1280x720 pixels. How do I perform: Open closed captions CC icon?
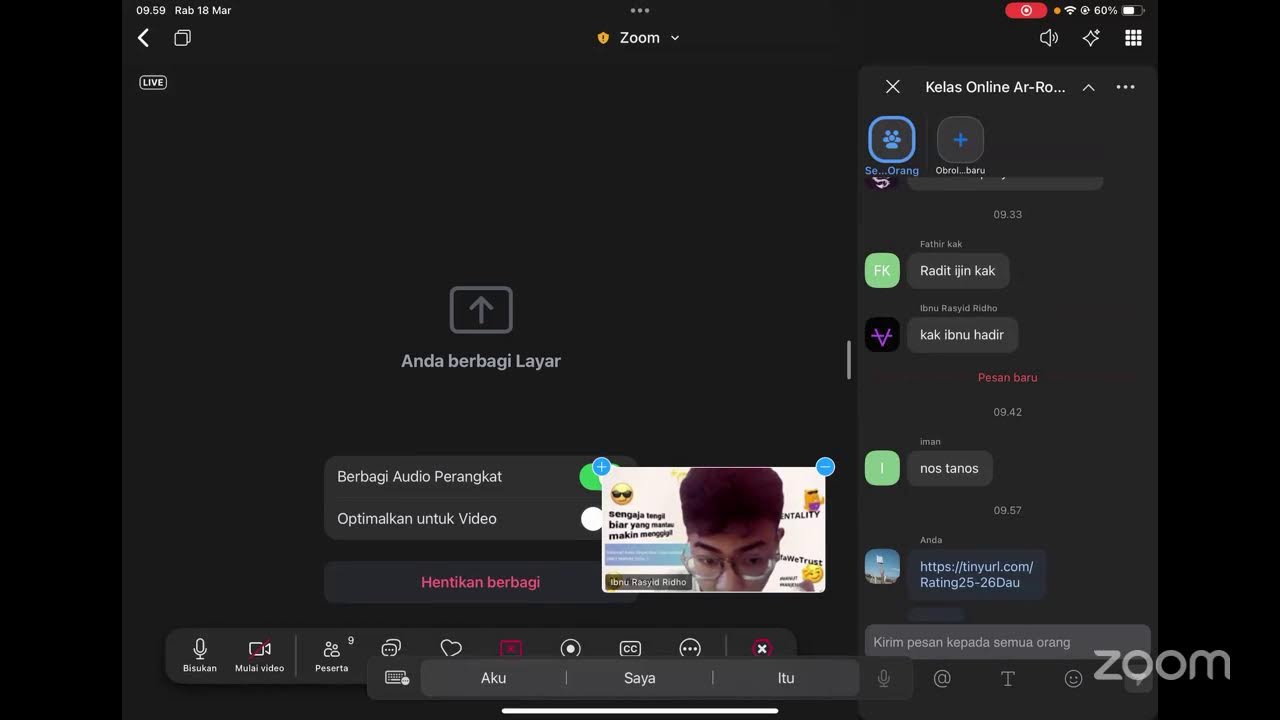pyautogui.click(x=630, y=649)
